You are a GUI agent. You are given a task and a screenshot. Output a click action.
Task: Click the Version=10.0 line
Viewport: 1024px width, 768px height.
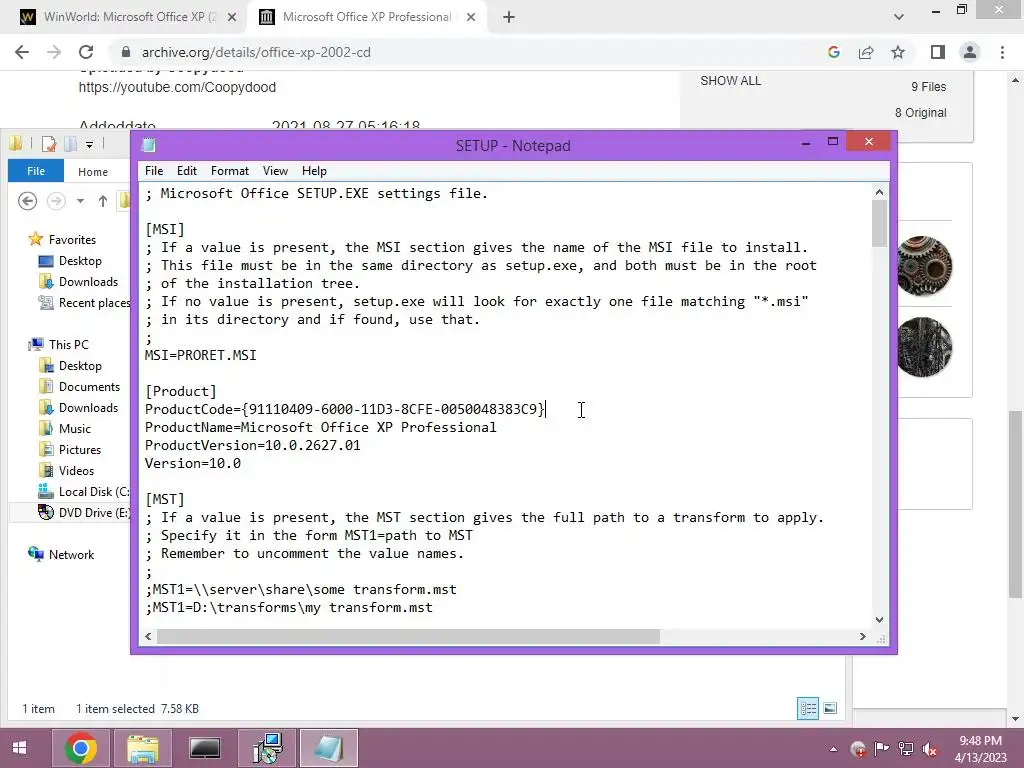click(x=193, y=463)
